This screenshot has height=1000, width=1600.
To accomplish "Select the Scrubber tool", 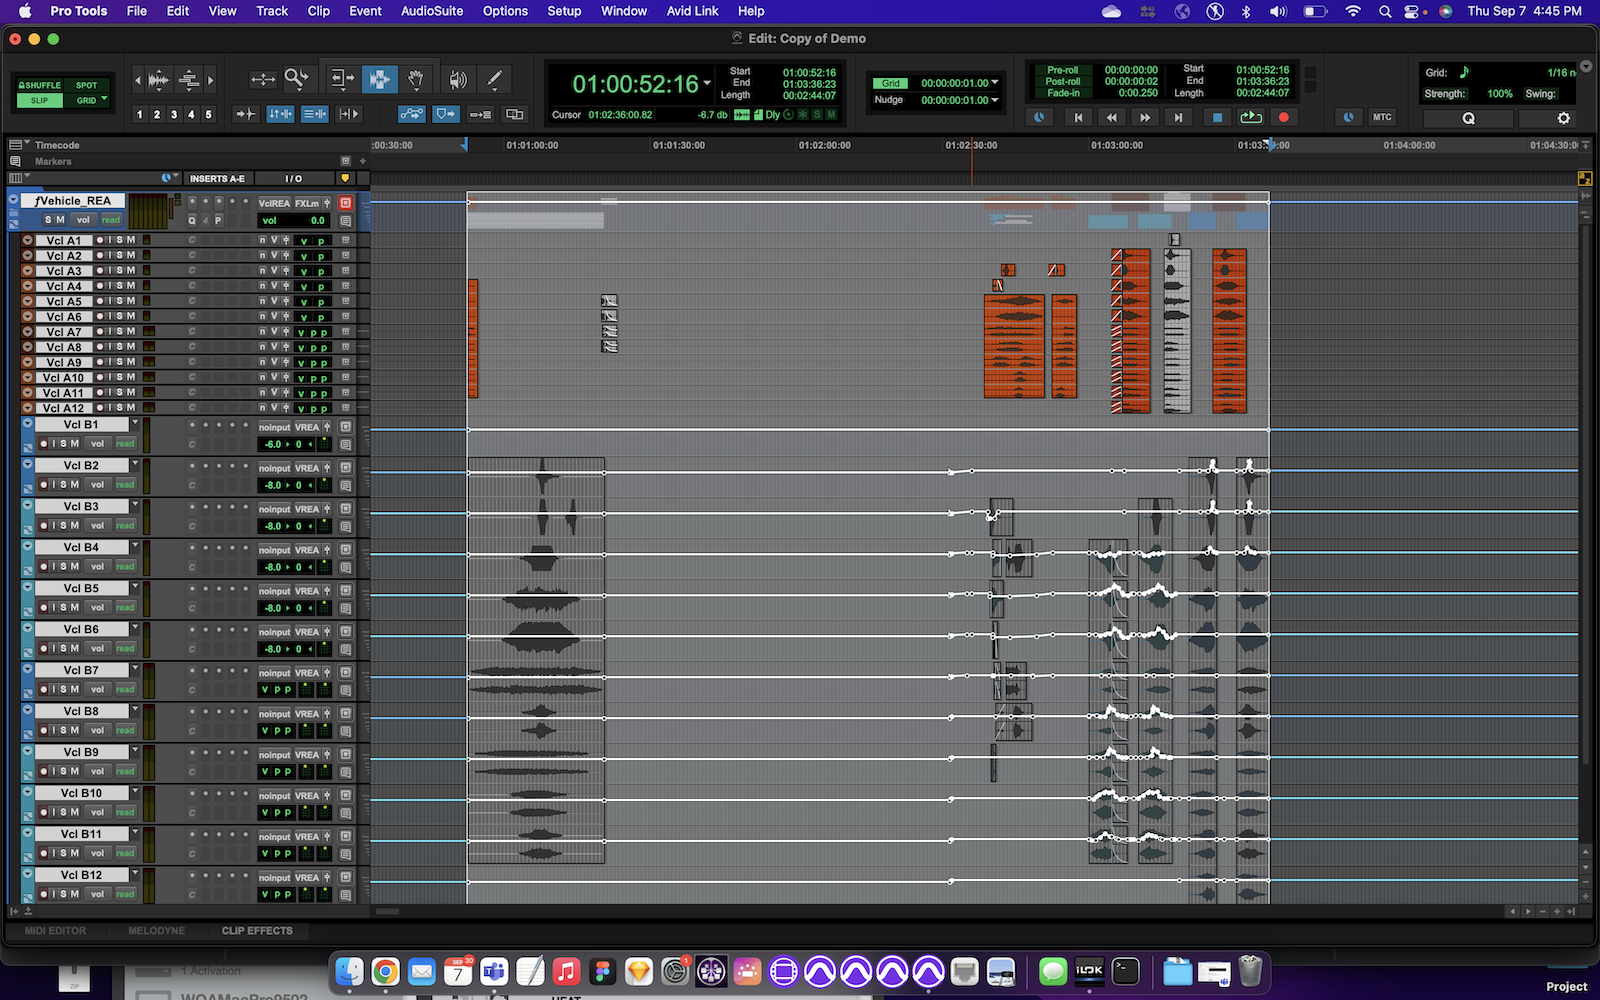I will [x=458, y=79].
